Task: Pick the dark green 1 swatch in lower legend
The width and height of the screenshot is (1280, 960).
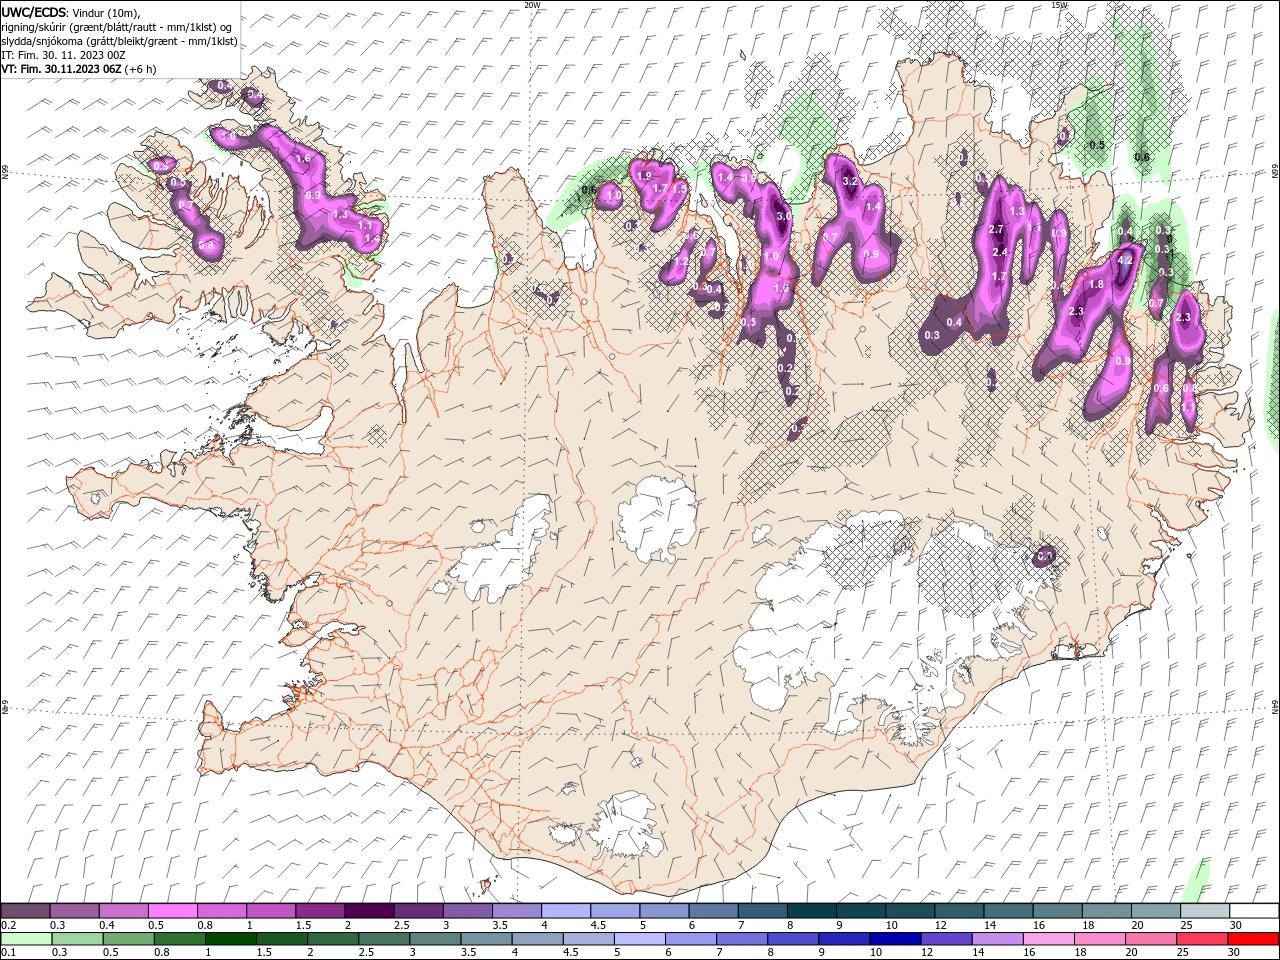Action: point(230,939)
